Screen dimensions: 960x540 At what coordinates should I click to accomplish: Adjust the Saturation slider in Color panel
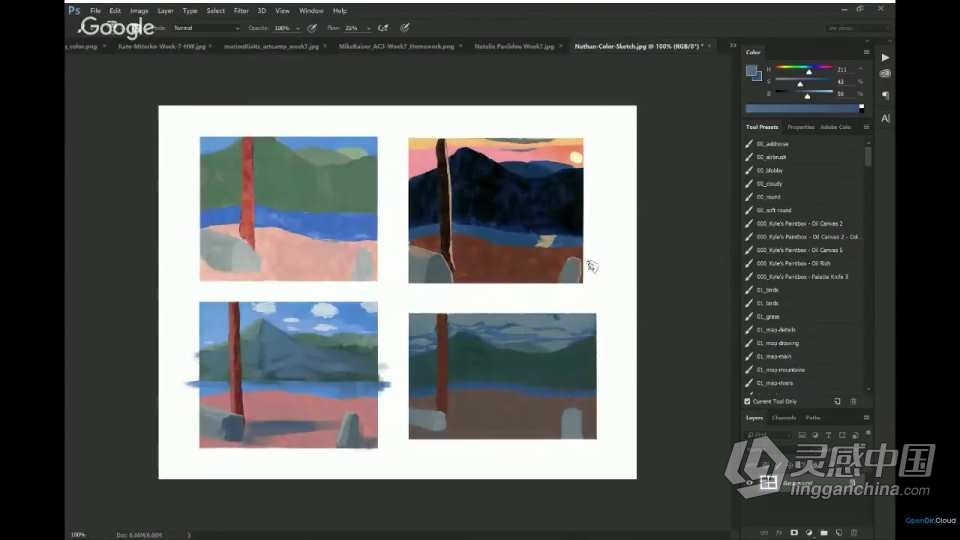(x=804, y=81)
